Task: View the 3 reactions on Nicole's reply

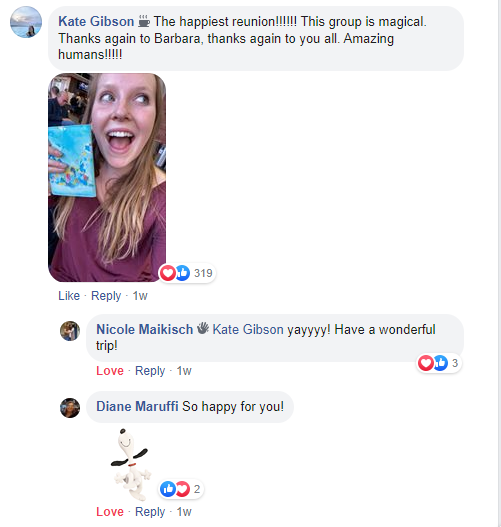Action: click(x=439, y=363)
